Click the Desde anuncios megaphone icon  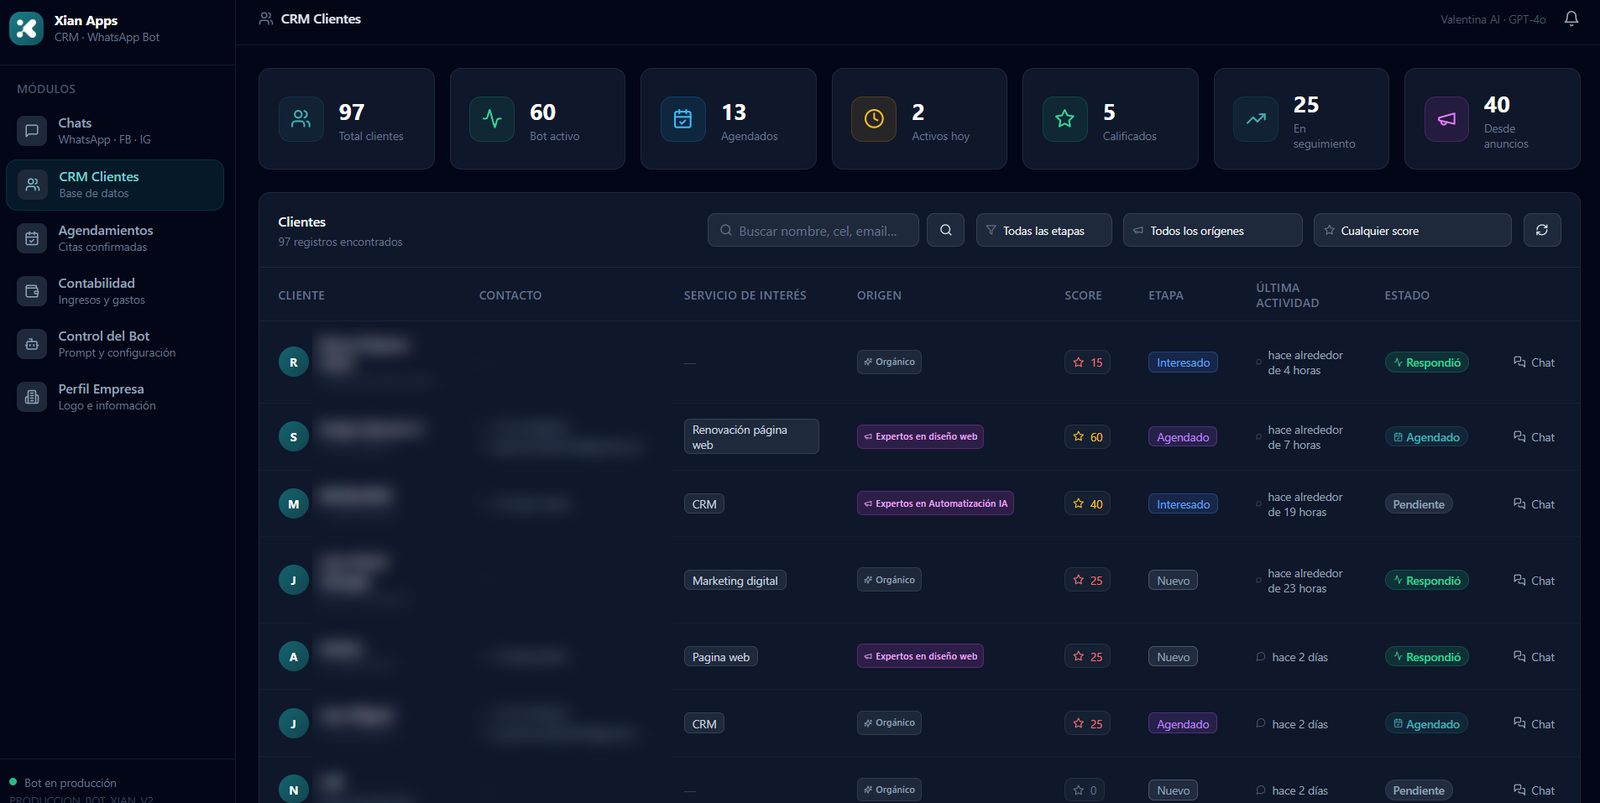click(x=1446, y=119)
